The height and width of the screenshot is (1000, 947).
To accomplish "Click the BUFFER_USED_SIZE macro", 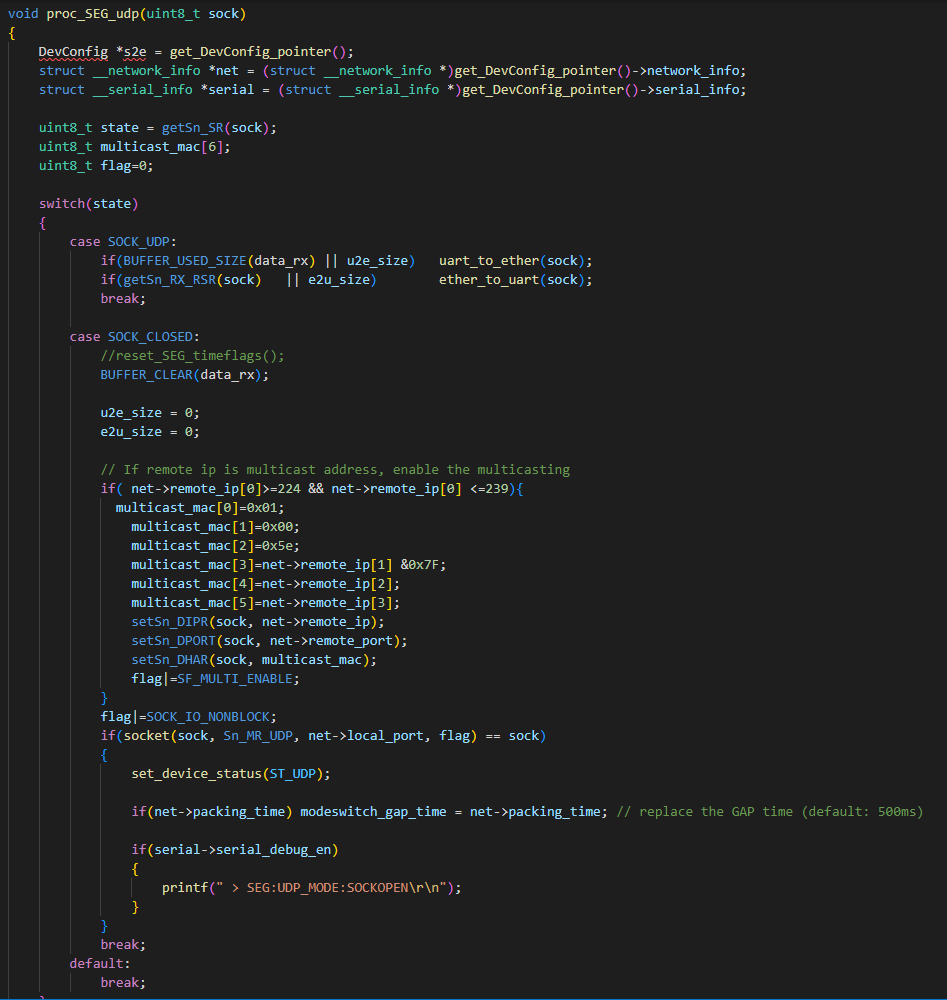I will [x=185, y=261].
